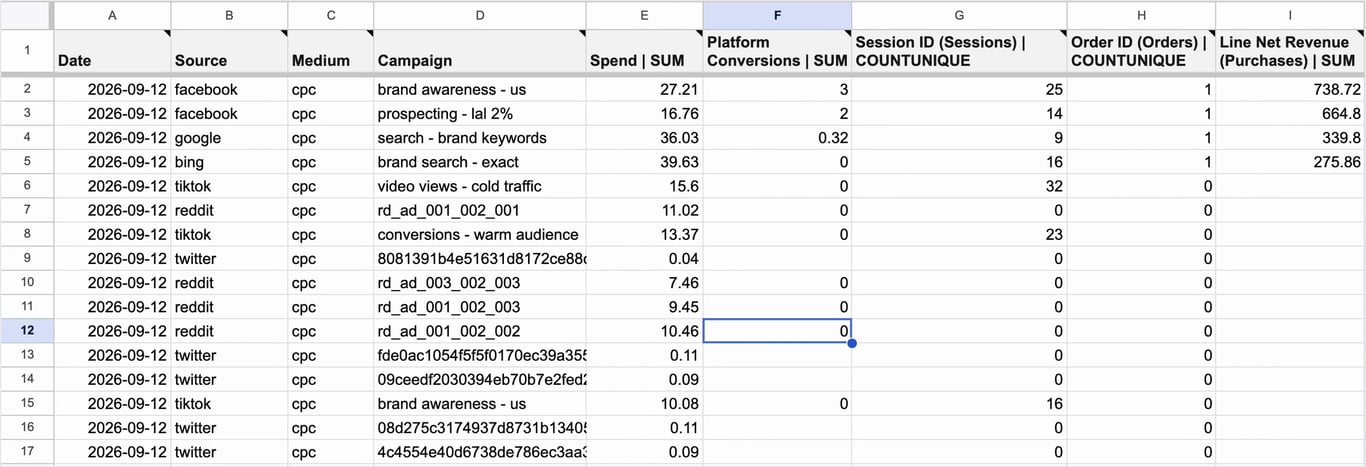Select sessions value 32

click(960, 186)
